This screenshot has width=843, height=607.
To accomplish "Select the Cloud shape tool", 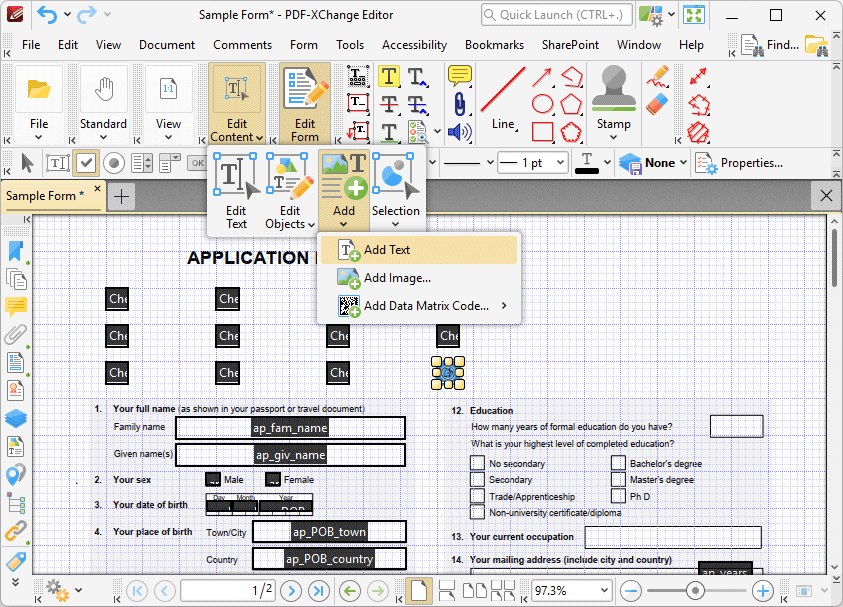I will [571, 132].
